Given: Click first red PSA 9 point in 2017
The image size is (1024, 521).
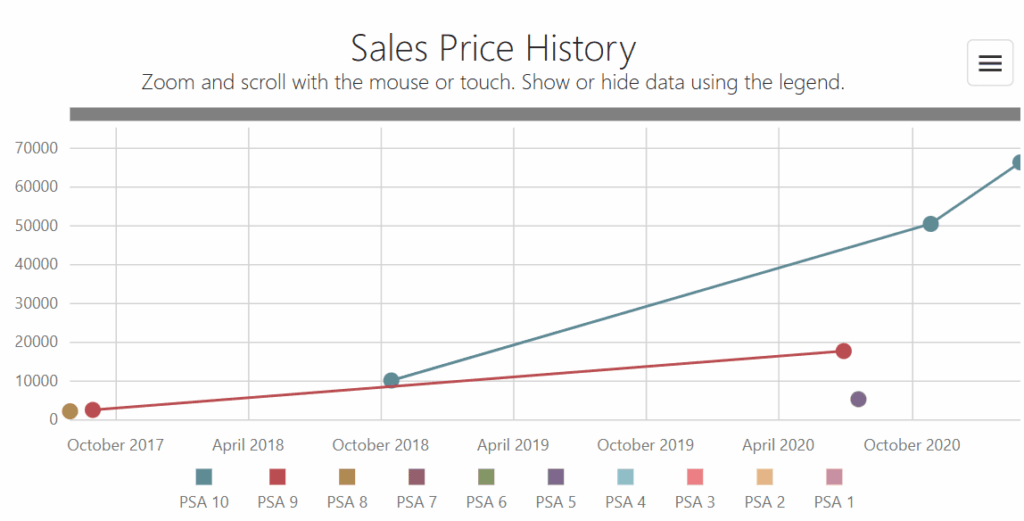Looking at the screenshot, I should point(93,410).
